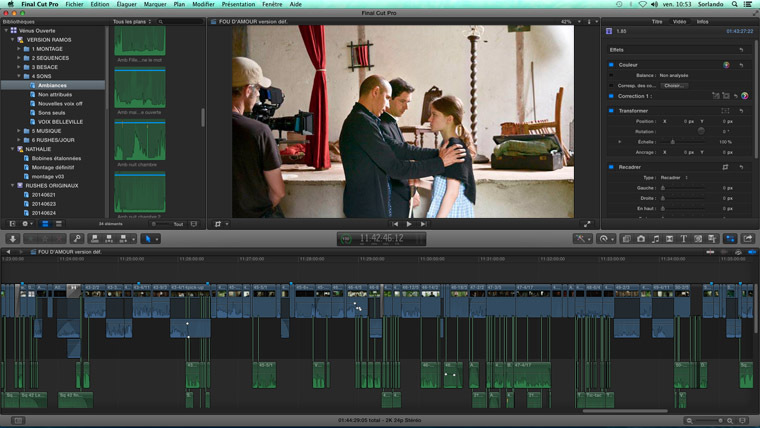Viewport: 760px width, 428px height.
Task: Show on-screen Recadrer crop controls
Action: coord(725,167)
